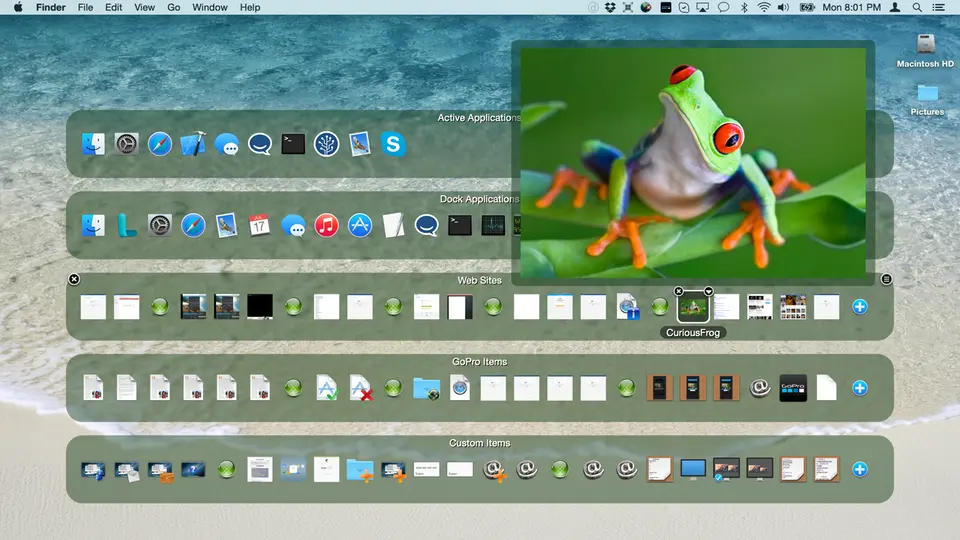Expand the CuriousFrog item dropdown arrow
This screenshot has width=960, height=540.
coord(709,291)
